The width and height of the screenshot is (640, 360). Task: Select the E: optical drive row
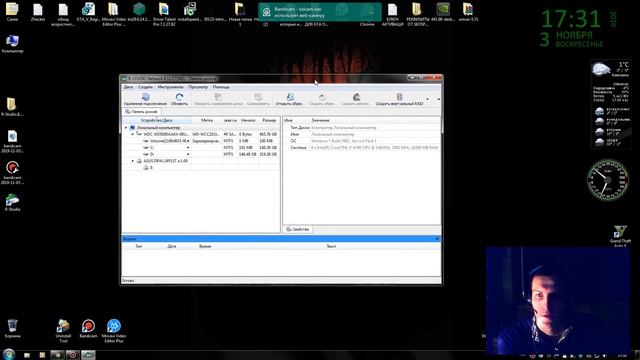point(202,168)
